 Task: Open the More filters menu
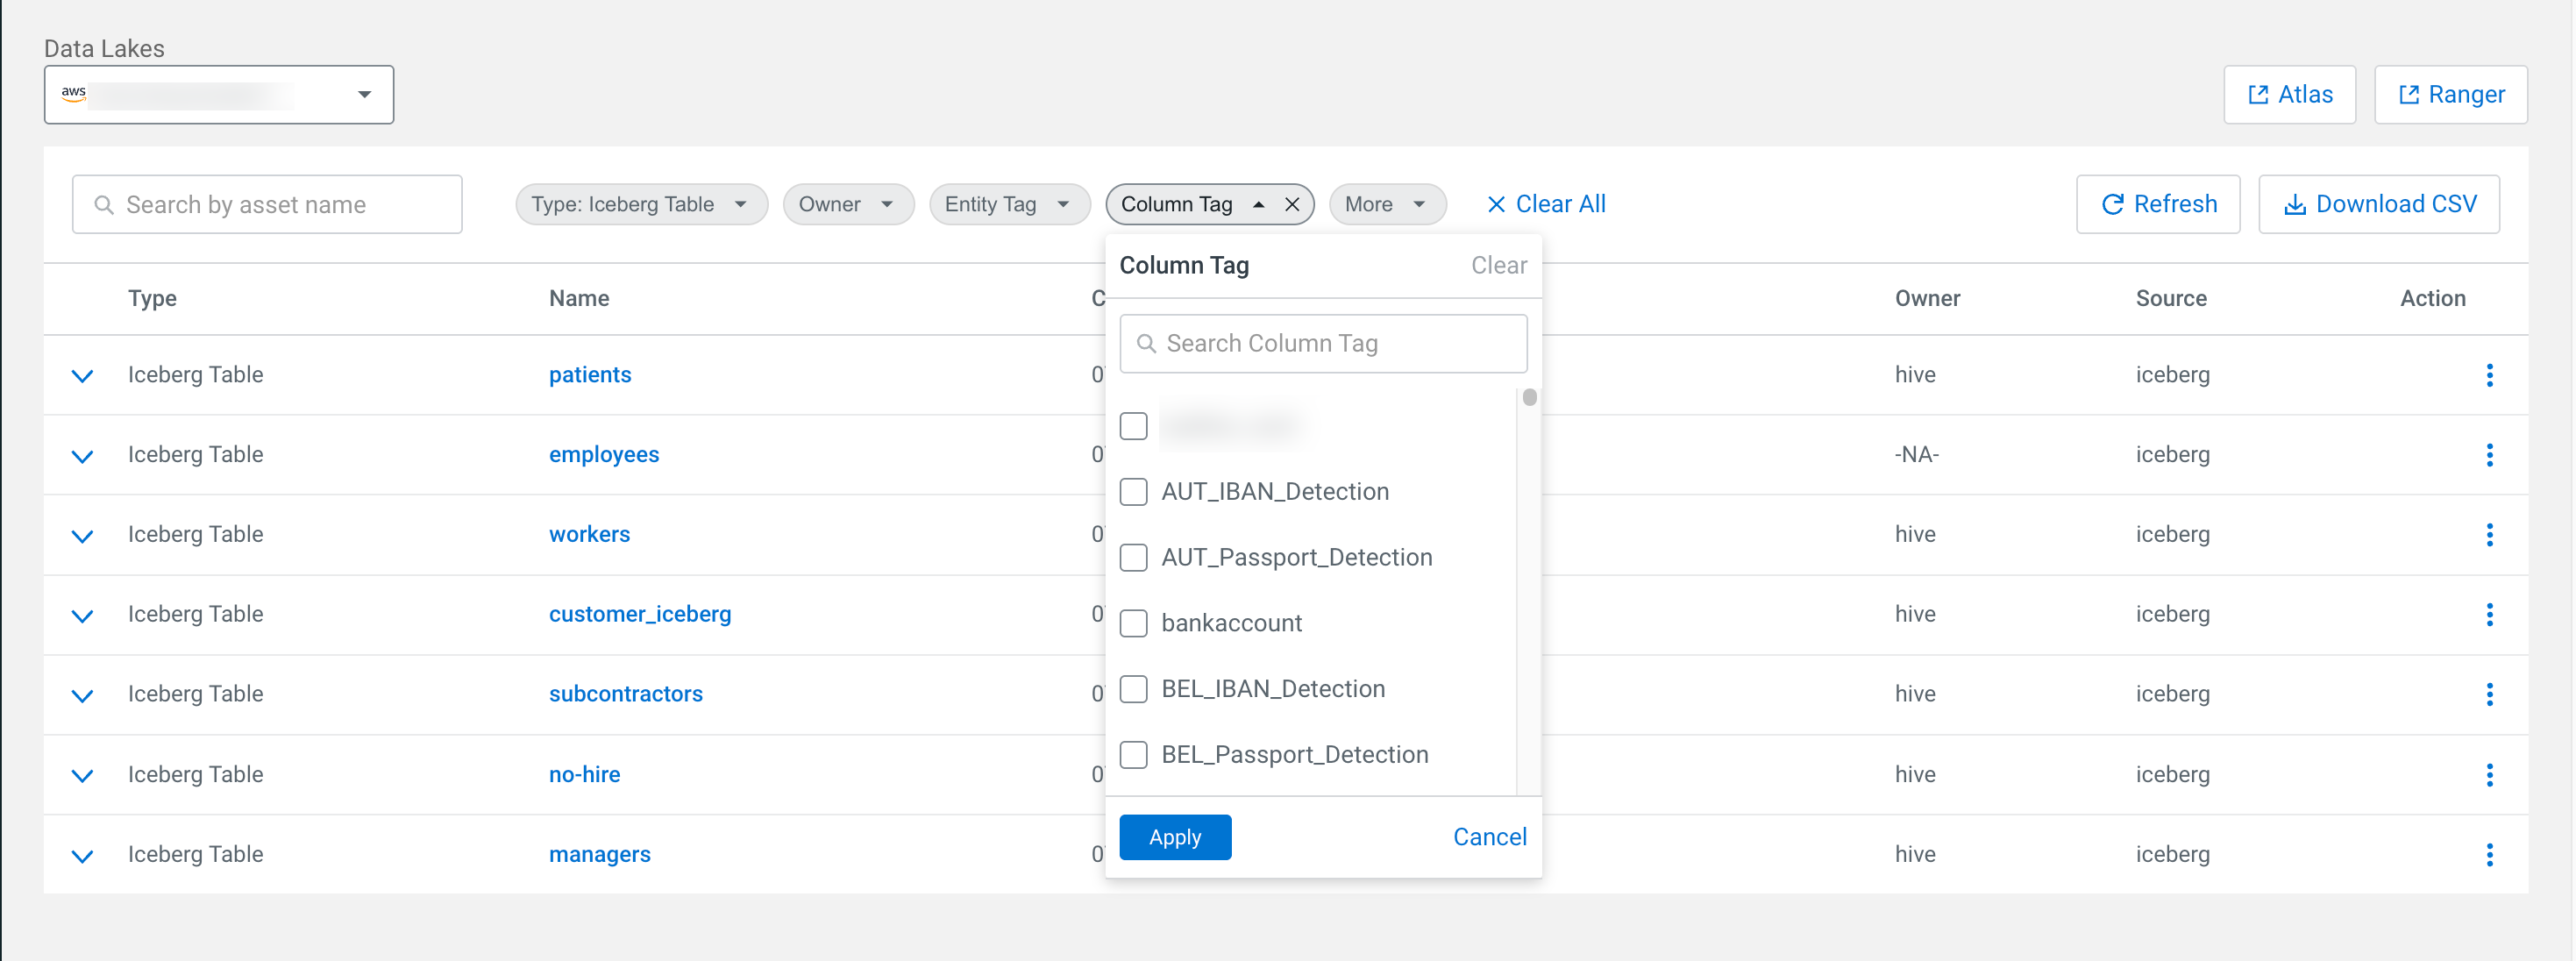(1386, 205)
